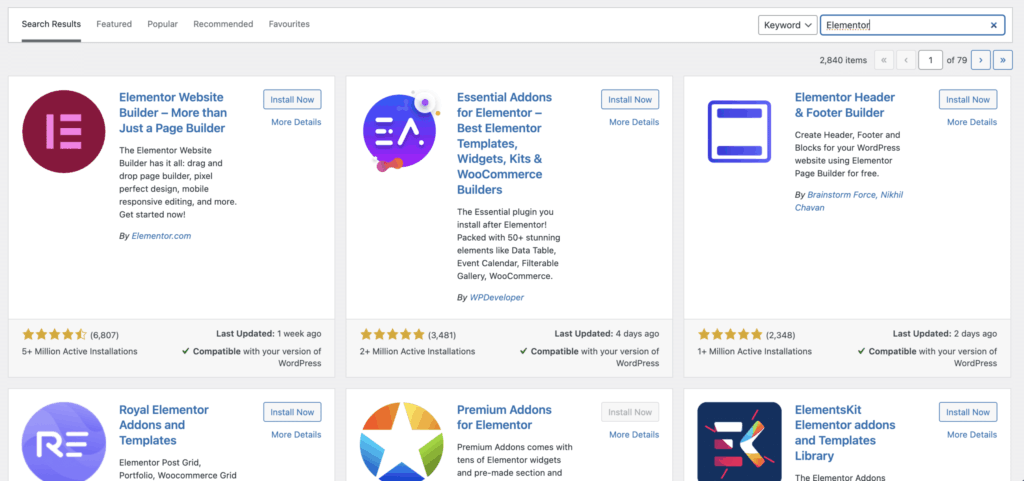Click the star rating with 6,807 reviews
This screenshot has width=1024, height=481.
[54, 335]
